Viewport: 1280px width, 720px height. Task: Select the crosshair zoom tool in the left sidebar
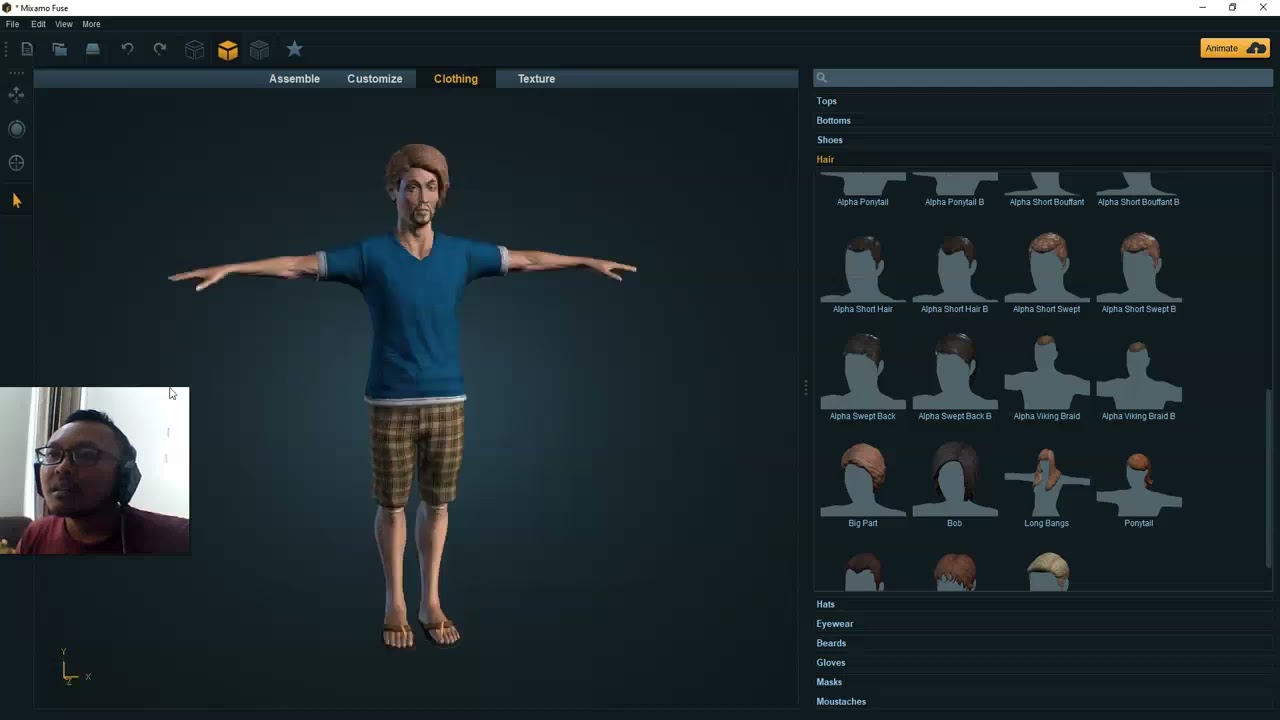(x=16, y=163)
